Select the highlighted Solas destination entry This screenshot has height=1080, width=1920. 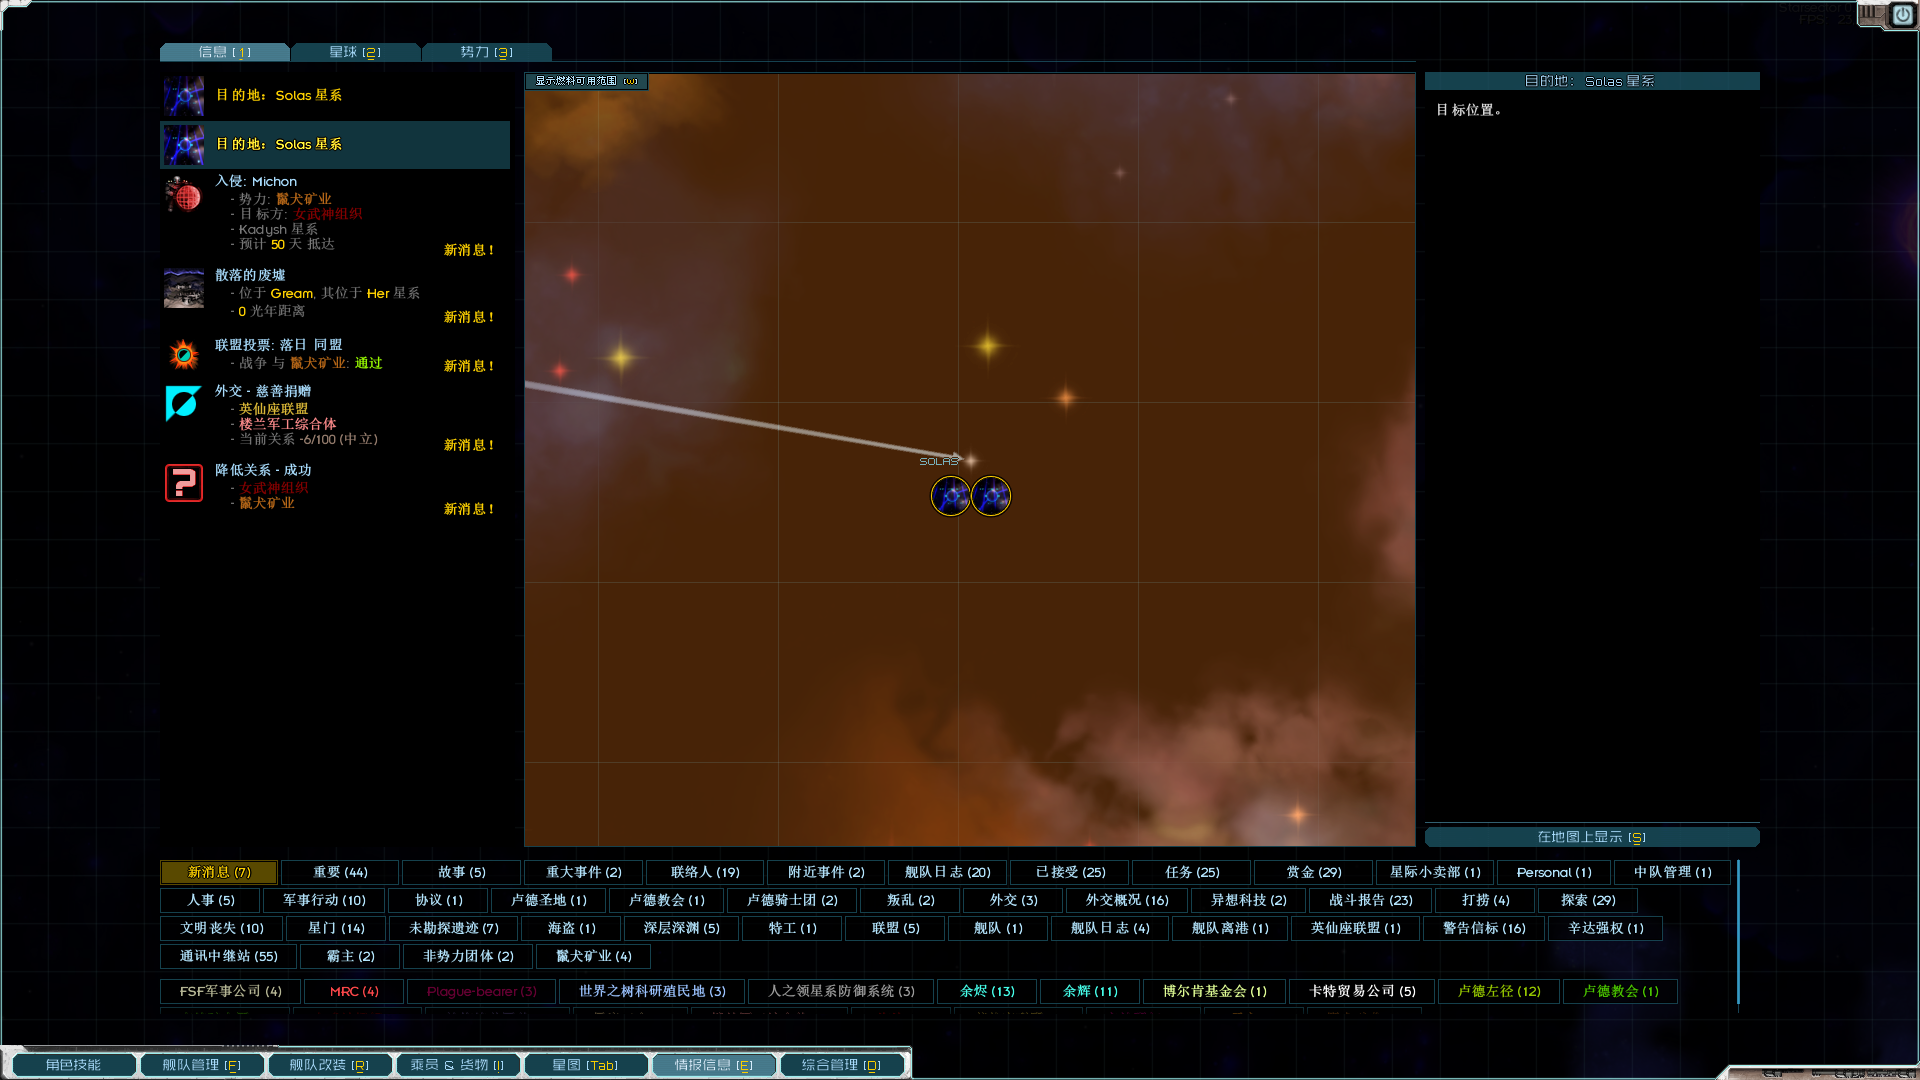click(335, 145)
